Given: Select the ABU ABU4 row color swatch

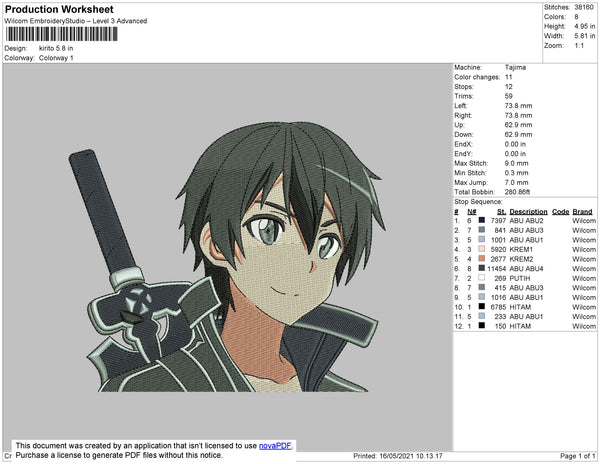Looking at the screenshot, I should click(x=482, y=268).
